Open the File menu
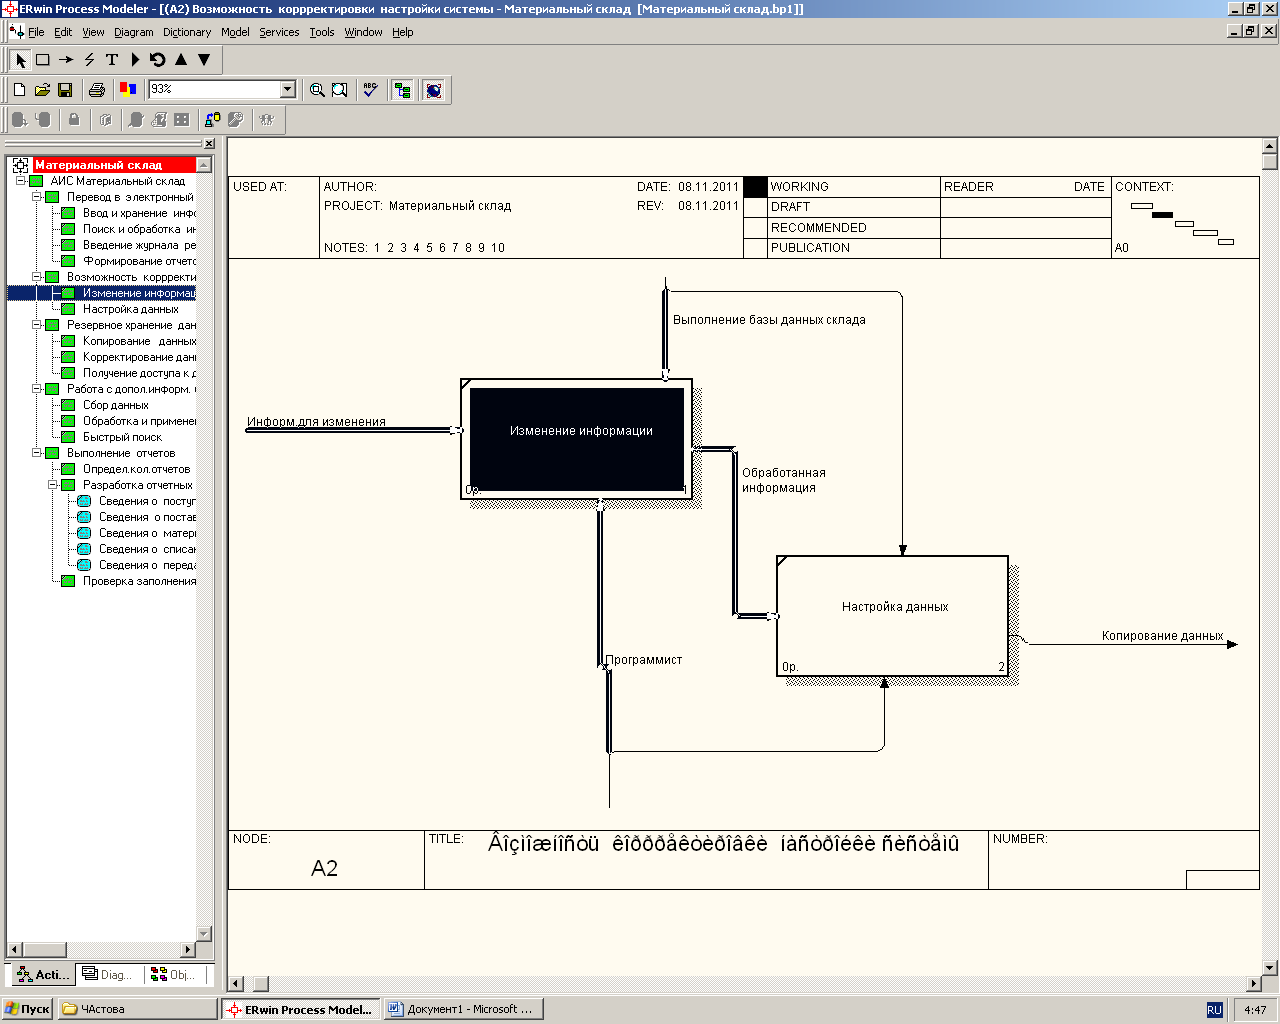Image resolution: width=1280 pixels, height=1024 pixels. [36, 32]
